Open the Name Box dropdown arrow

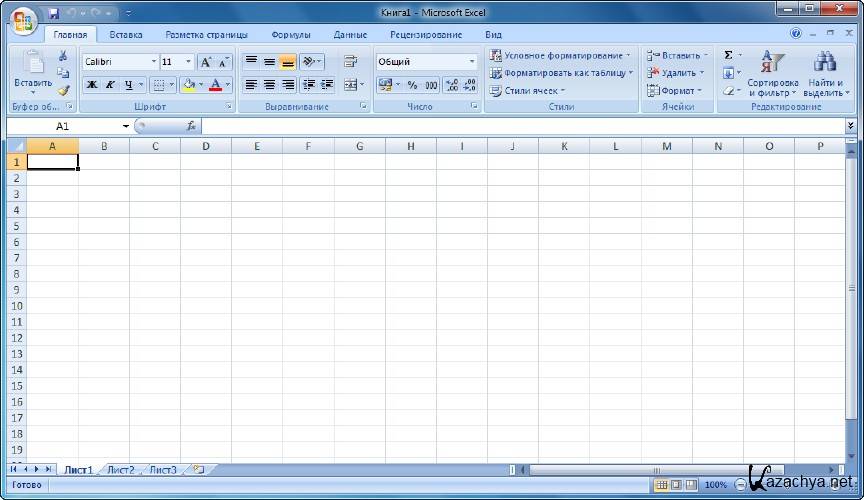(x=126, y=127)
